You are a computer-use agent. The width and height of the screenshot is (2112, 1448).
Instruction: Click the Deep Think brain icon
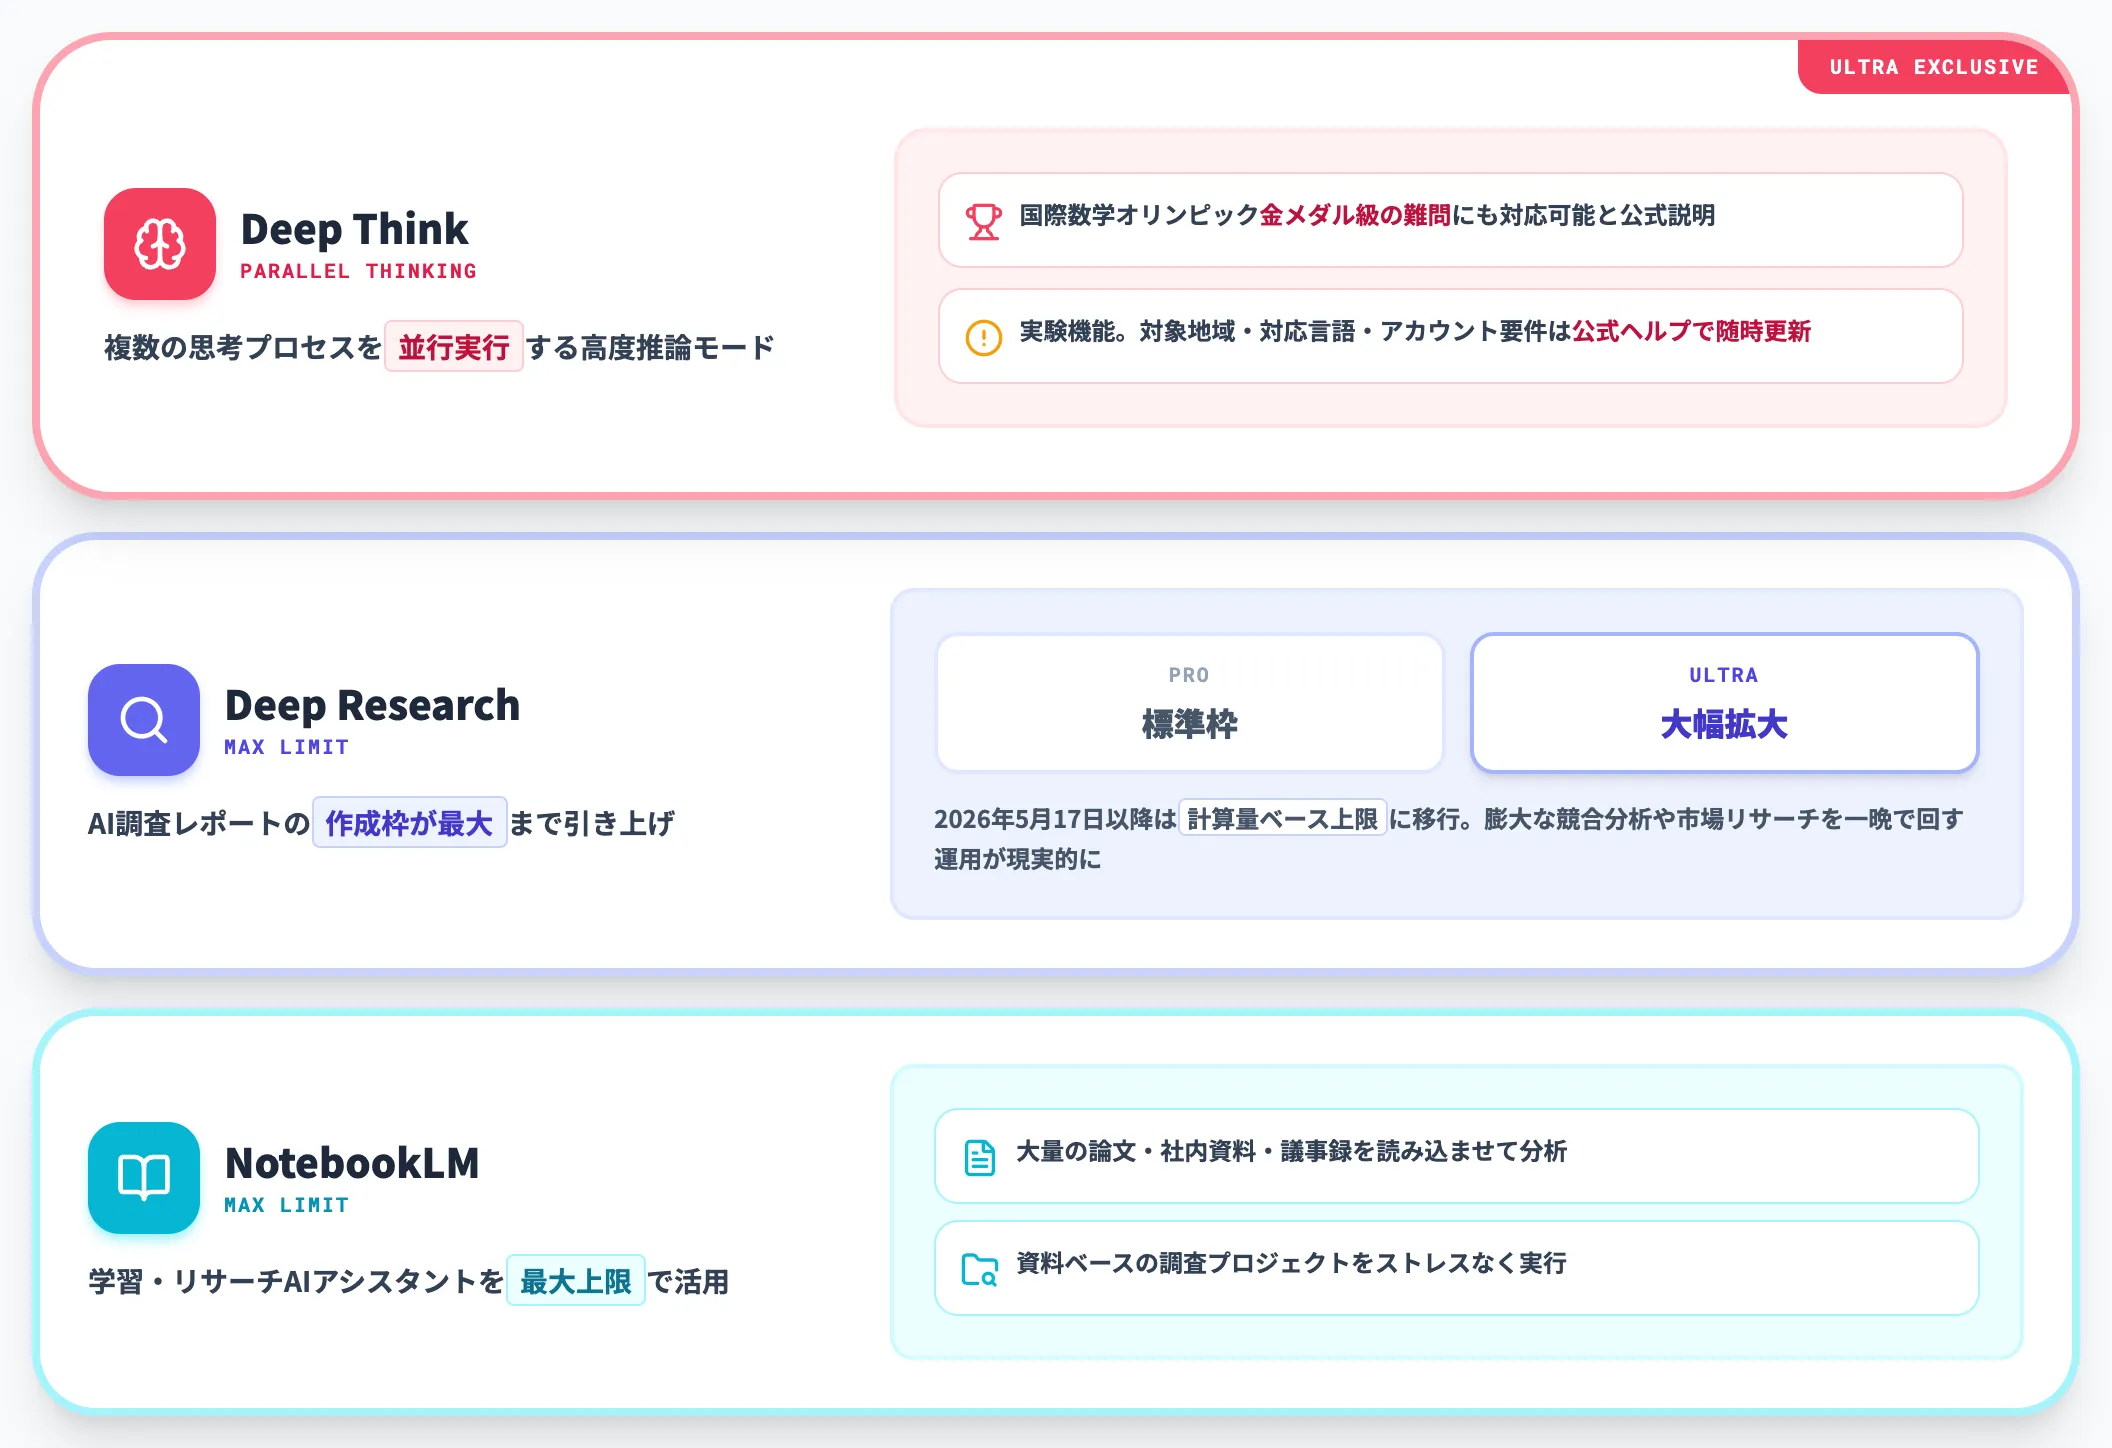click(160, 244)
